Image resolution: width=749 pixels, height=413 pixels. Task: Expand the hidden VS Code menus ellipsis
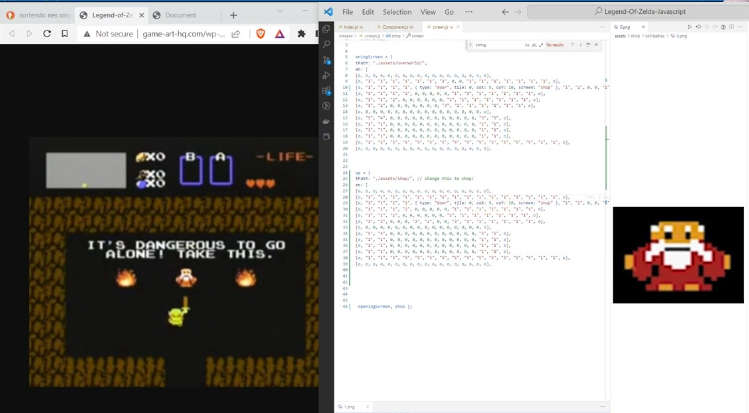pyautogui.click(x=469, y=12)
